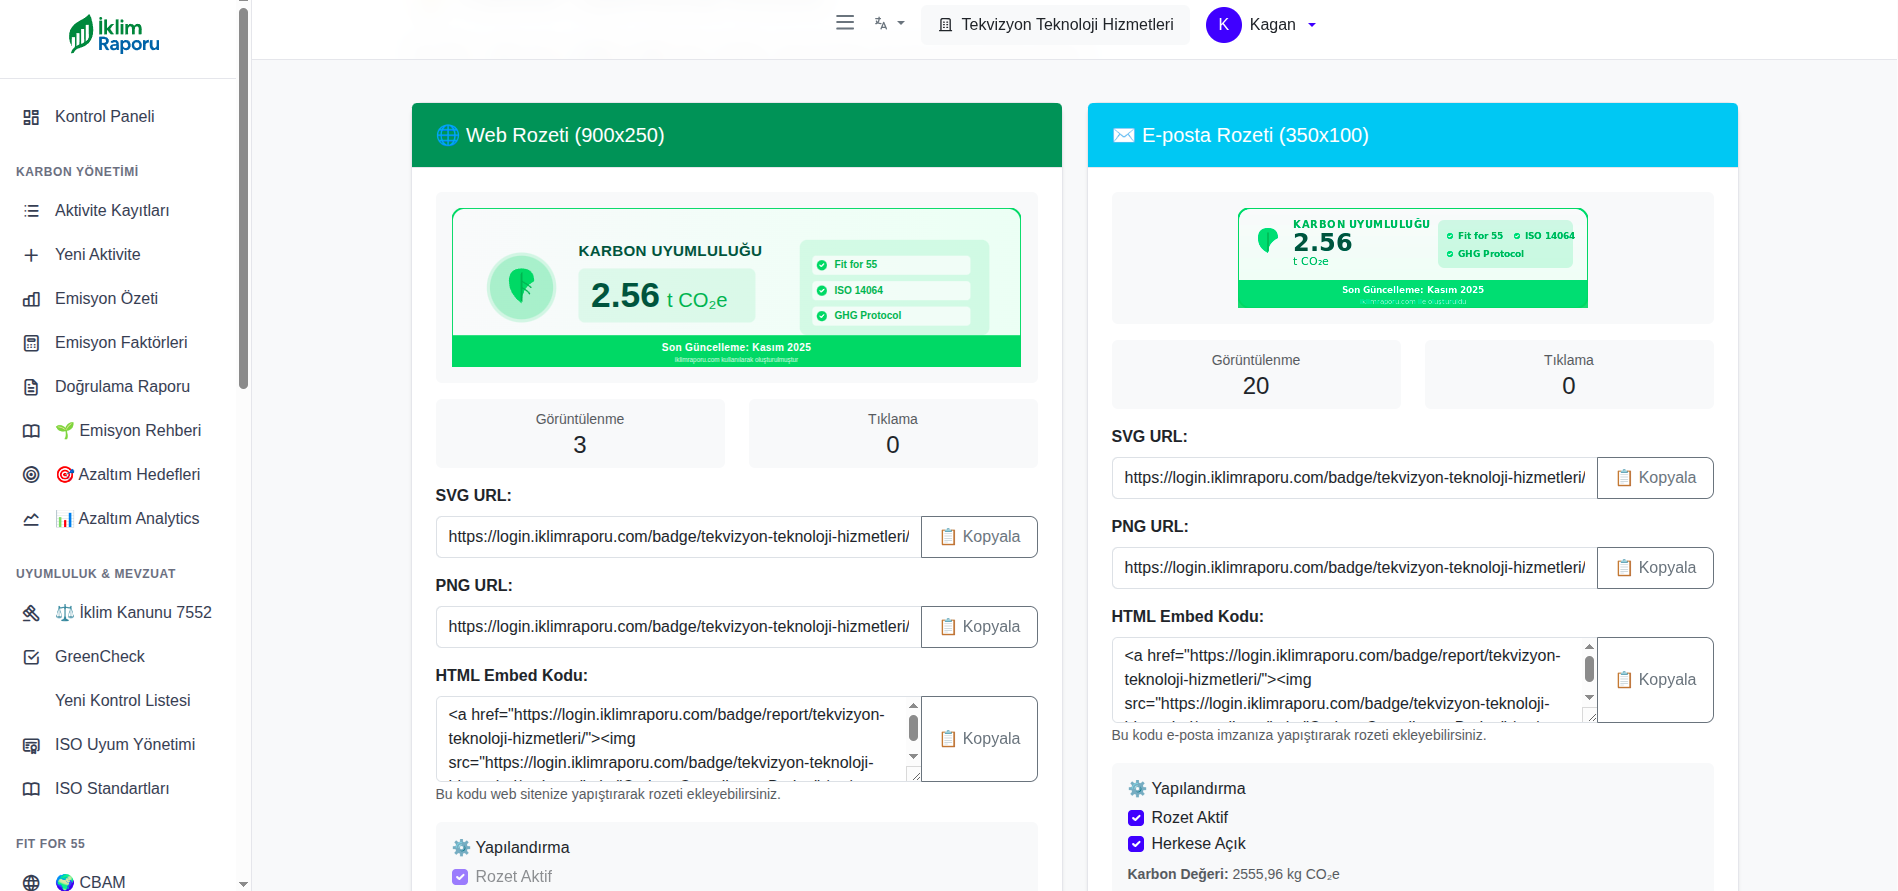Open the Kagan user dropdown
This screenshot has width=1898, height=891.
tap(1283, 25)
